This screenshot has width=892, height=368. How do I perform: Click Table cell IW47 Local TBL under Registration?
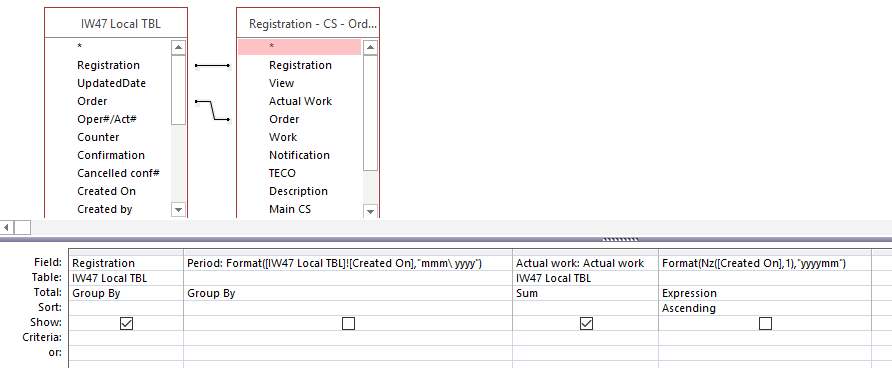[126, 278]
